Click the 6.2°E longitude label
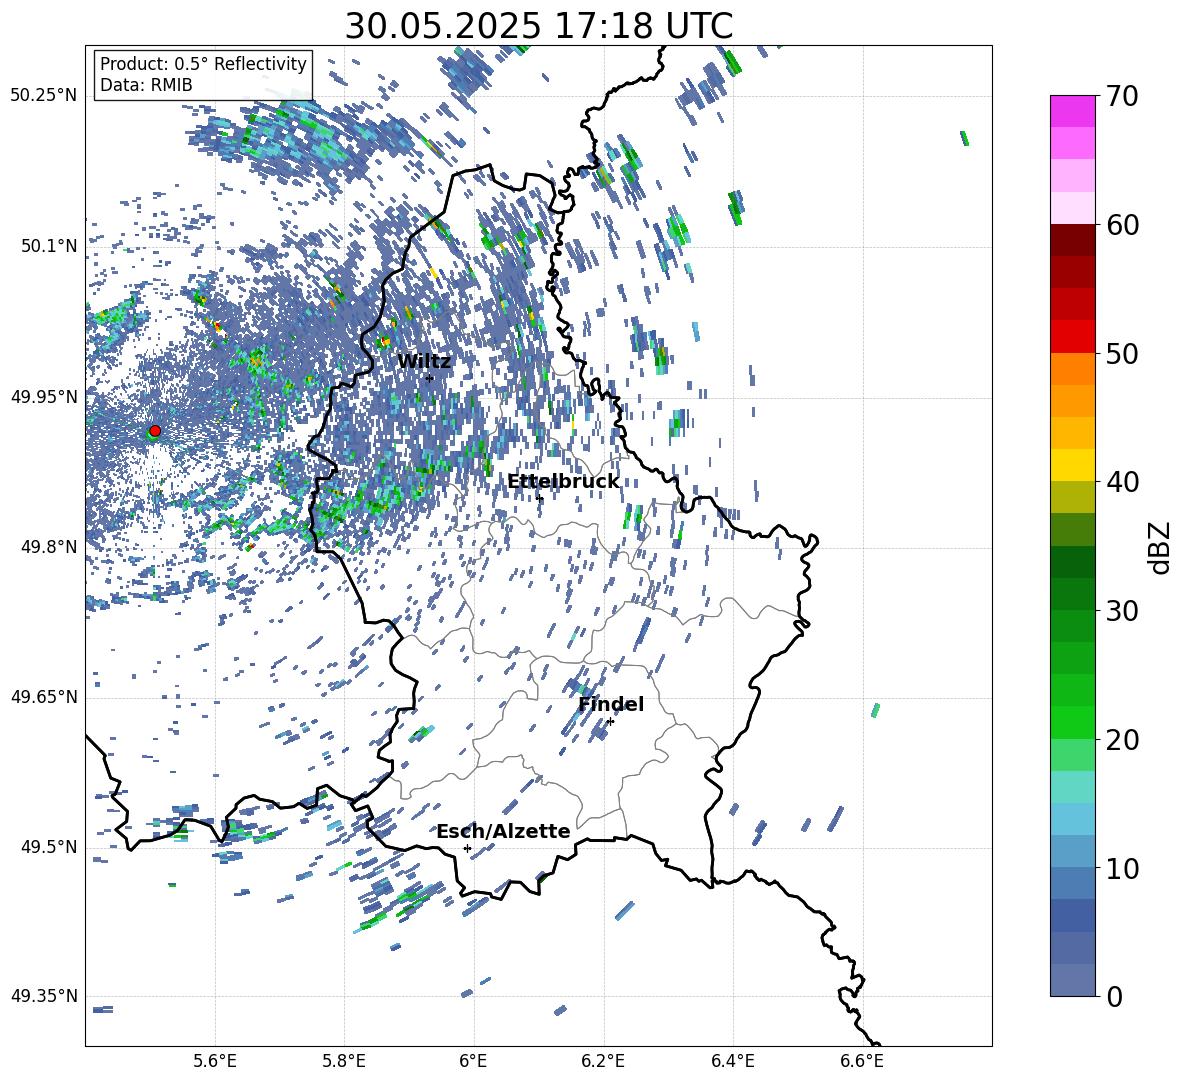Screen dimensions: 1184x1081 (603, 1061)
